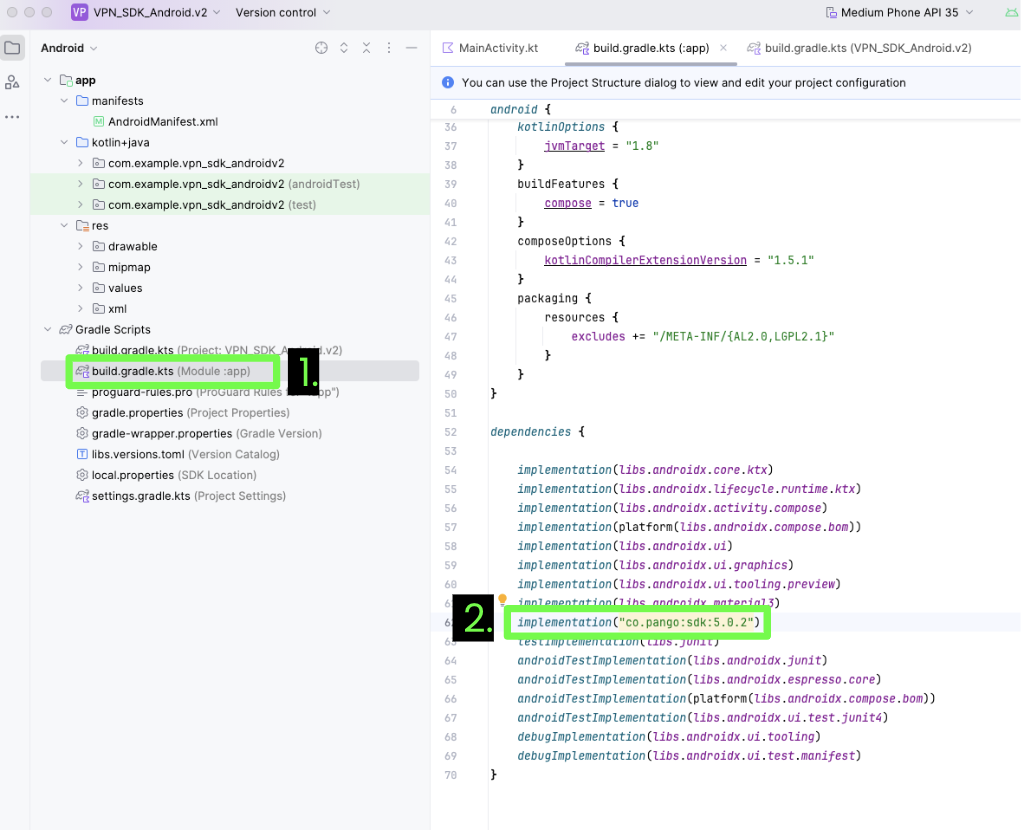Open Project panel options three-dot menu
1022x830 pixels.
[x=389, y=48]
